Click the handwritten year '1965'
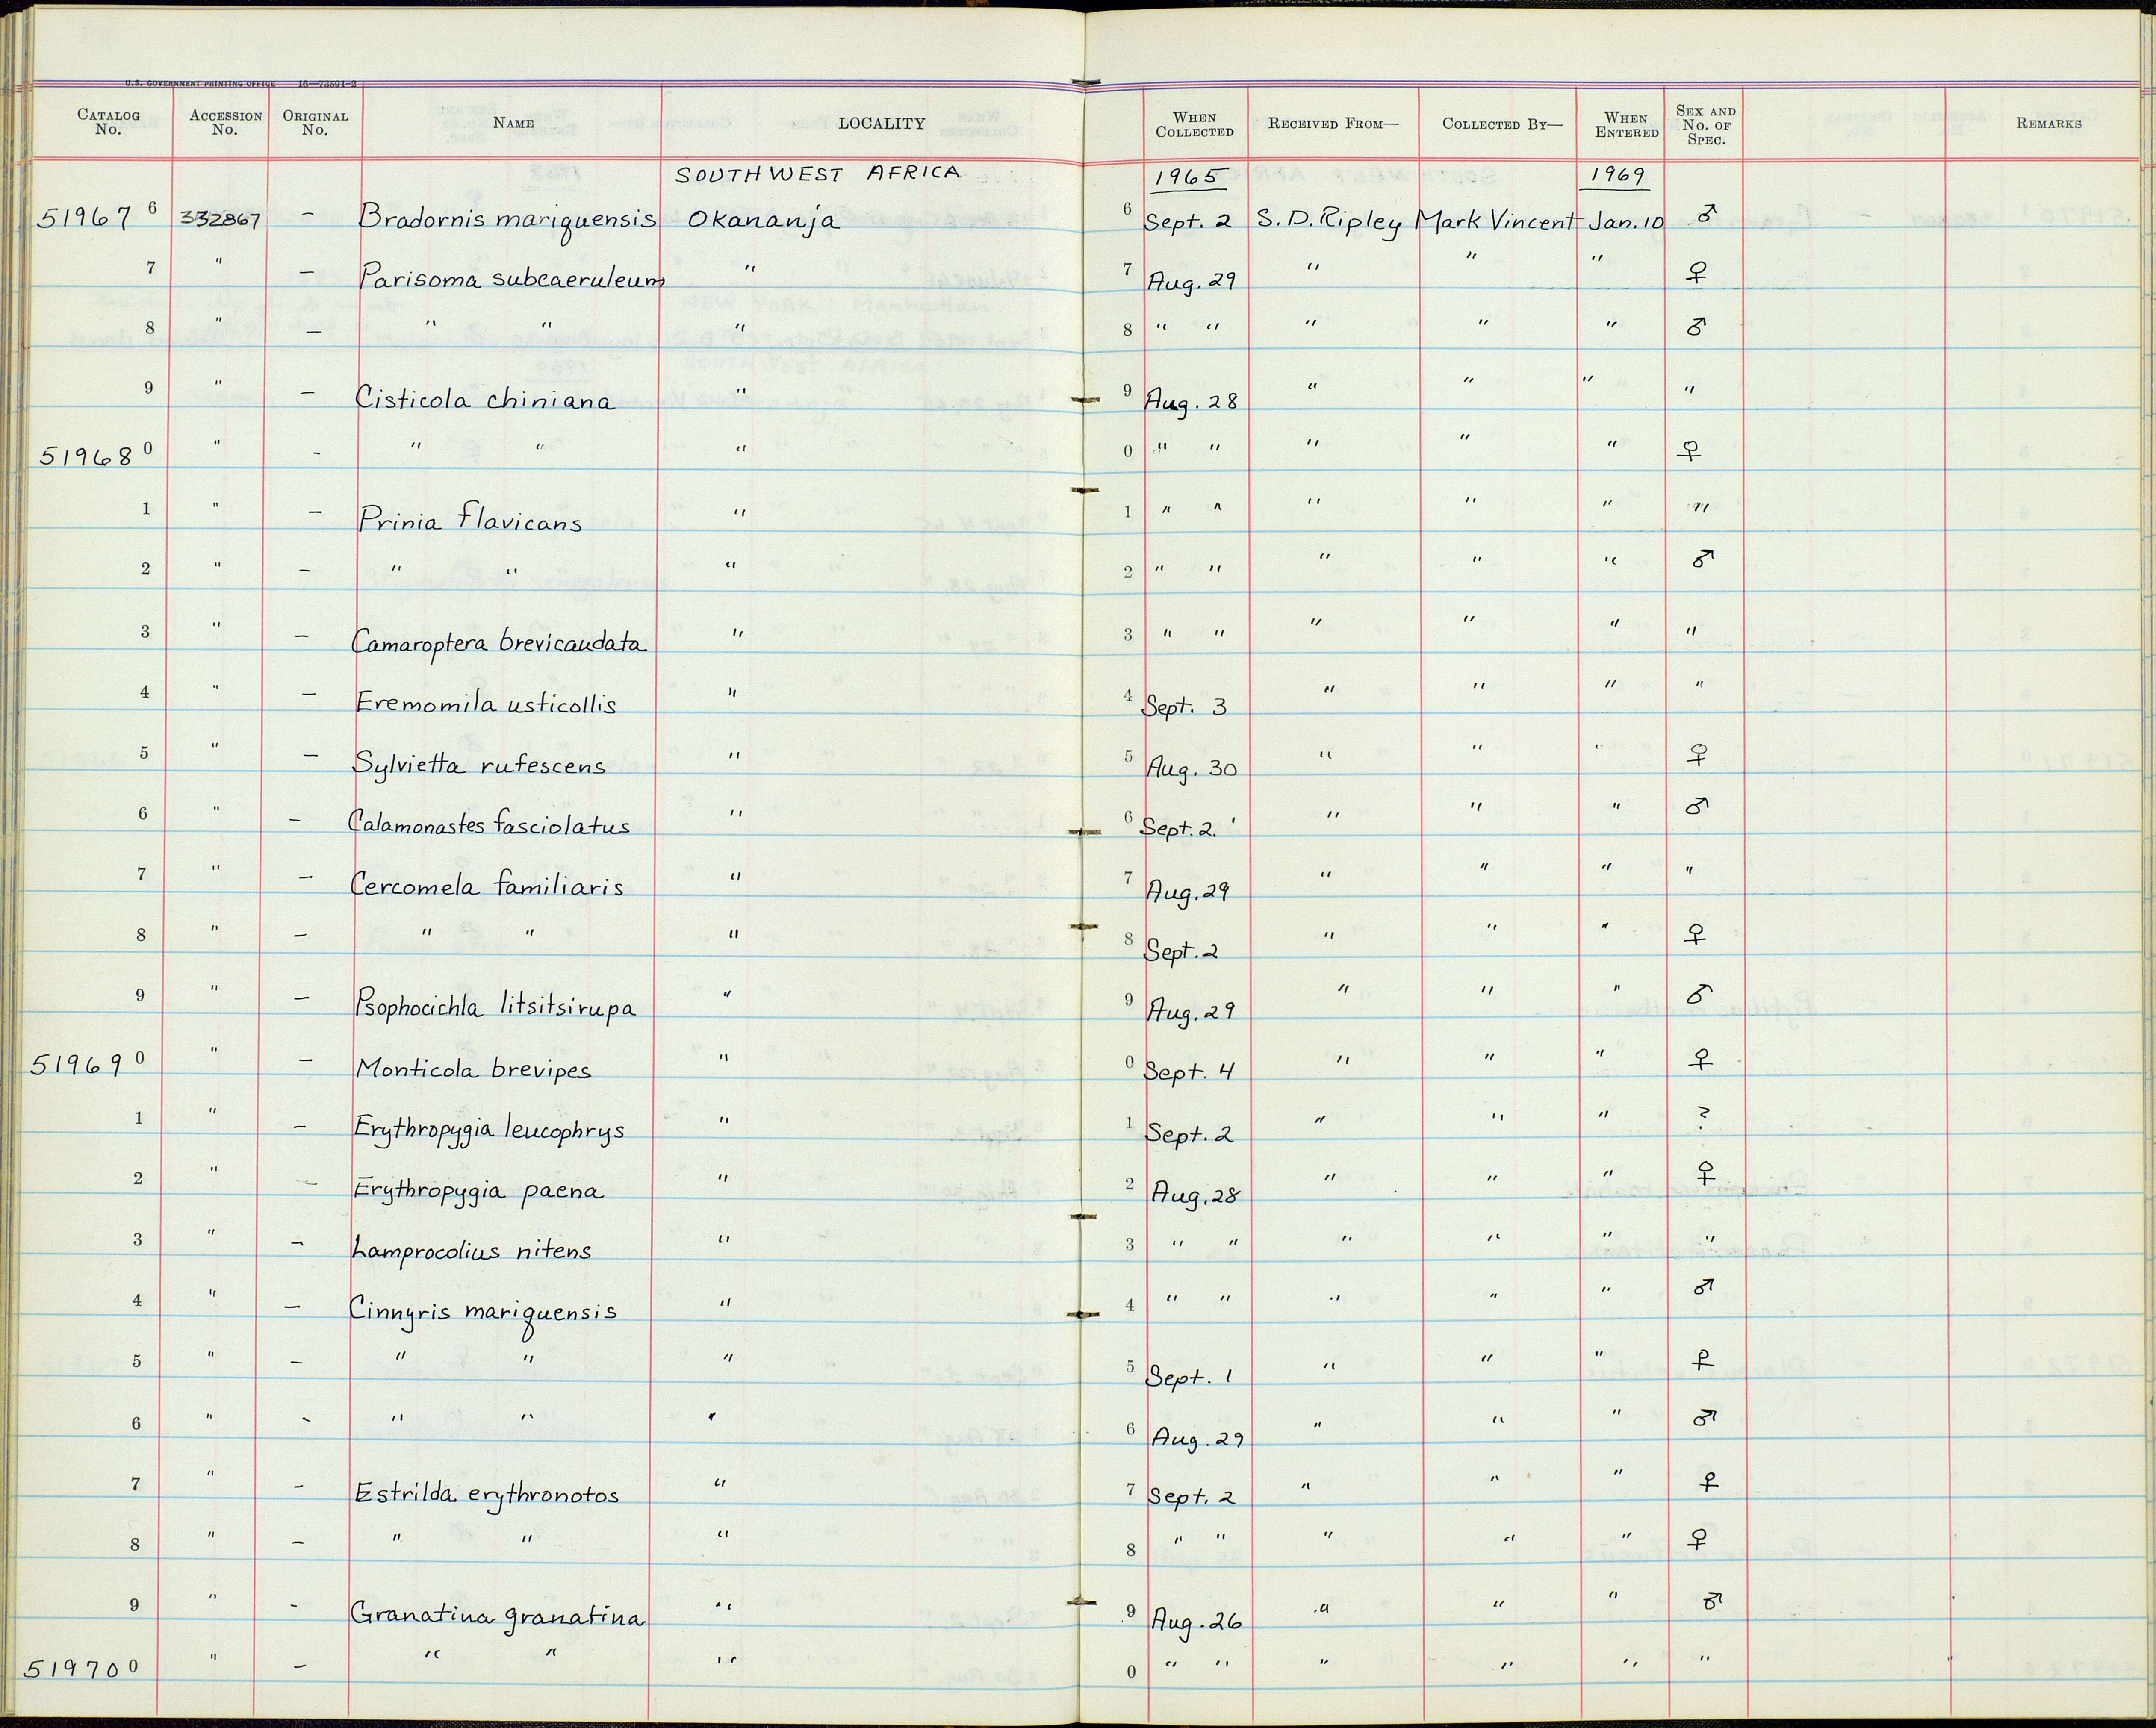This screenshot has width=2156, height=1728. click(1189, 177)
